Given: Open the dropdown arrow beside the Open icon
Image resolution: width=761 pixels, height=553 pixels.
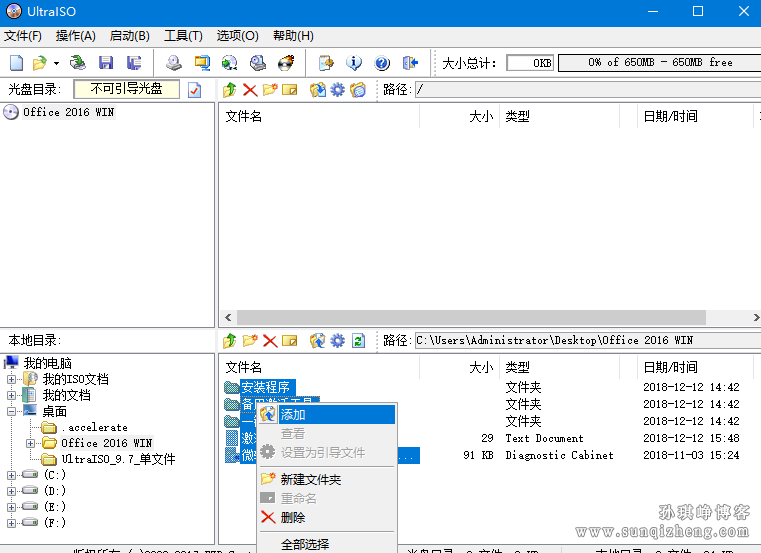Looking at the screenshot, I should 56,64.
